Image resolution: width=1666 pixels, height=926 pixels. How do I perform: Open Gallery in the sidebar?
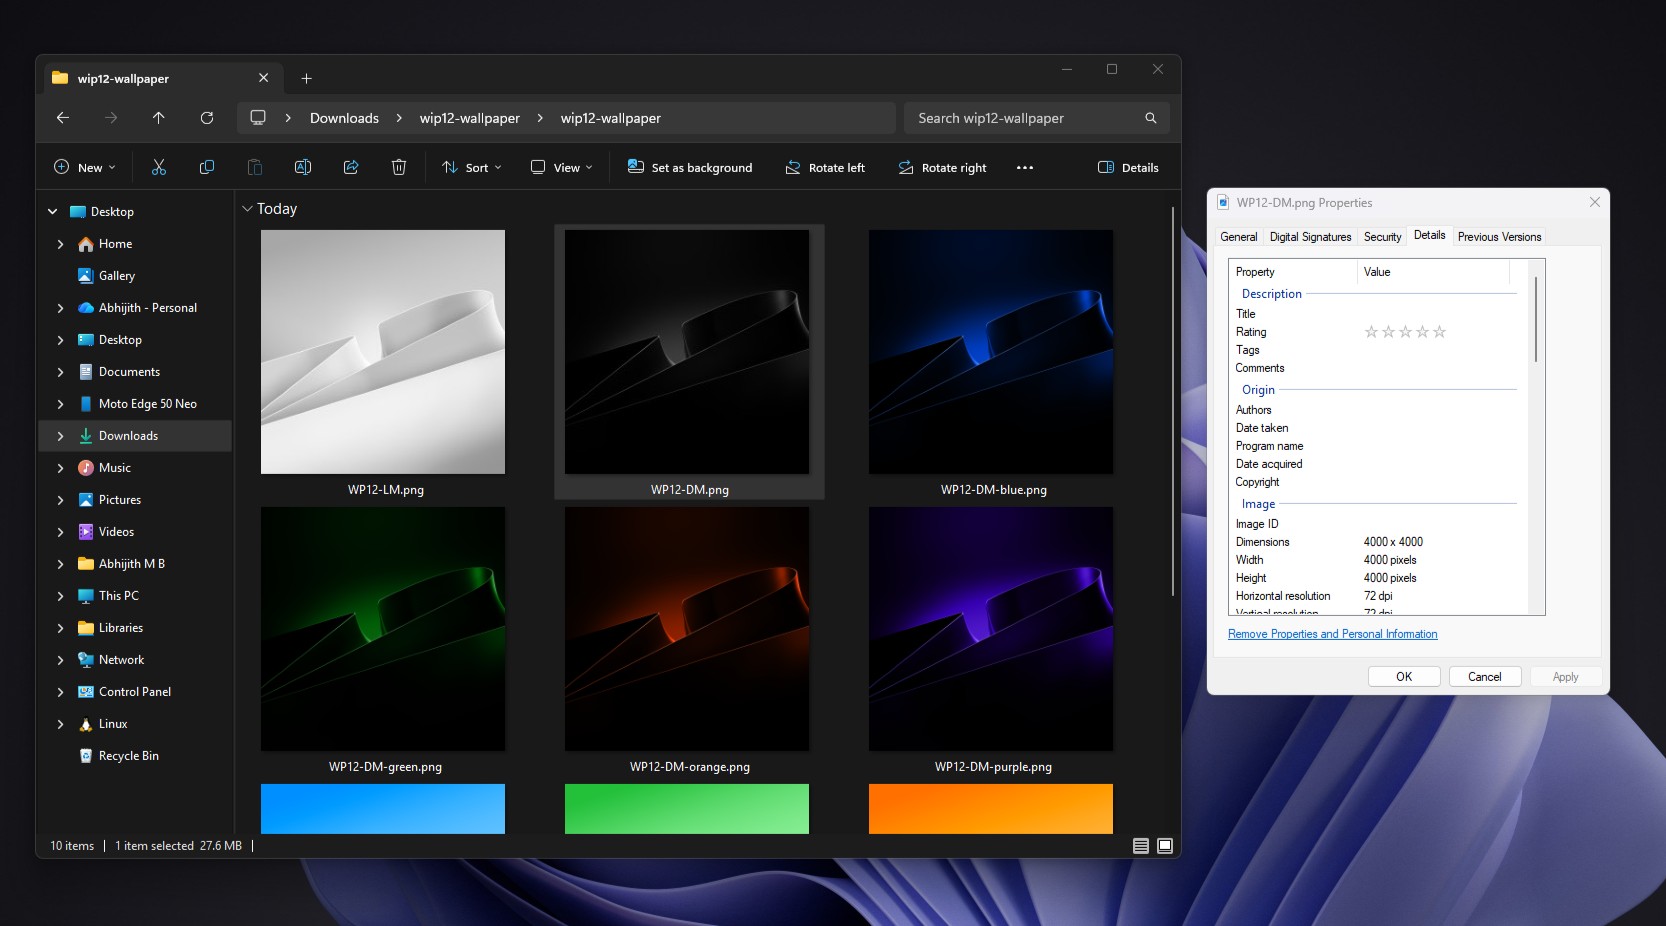117,276
